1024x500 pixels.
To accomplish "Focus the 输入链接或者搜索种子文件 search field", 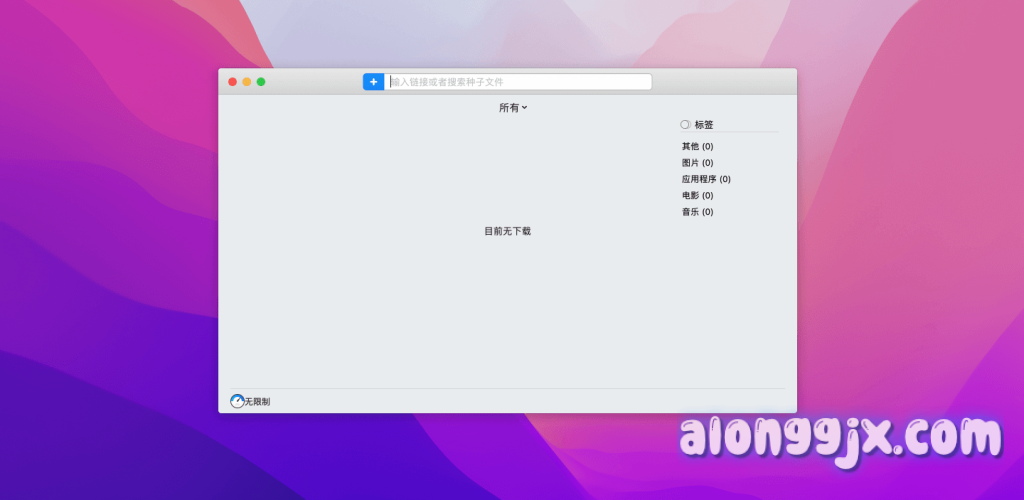I will point(518,82).
